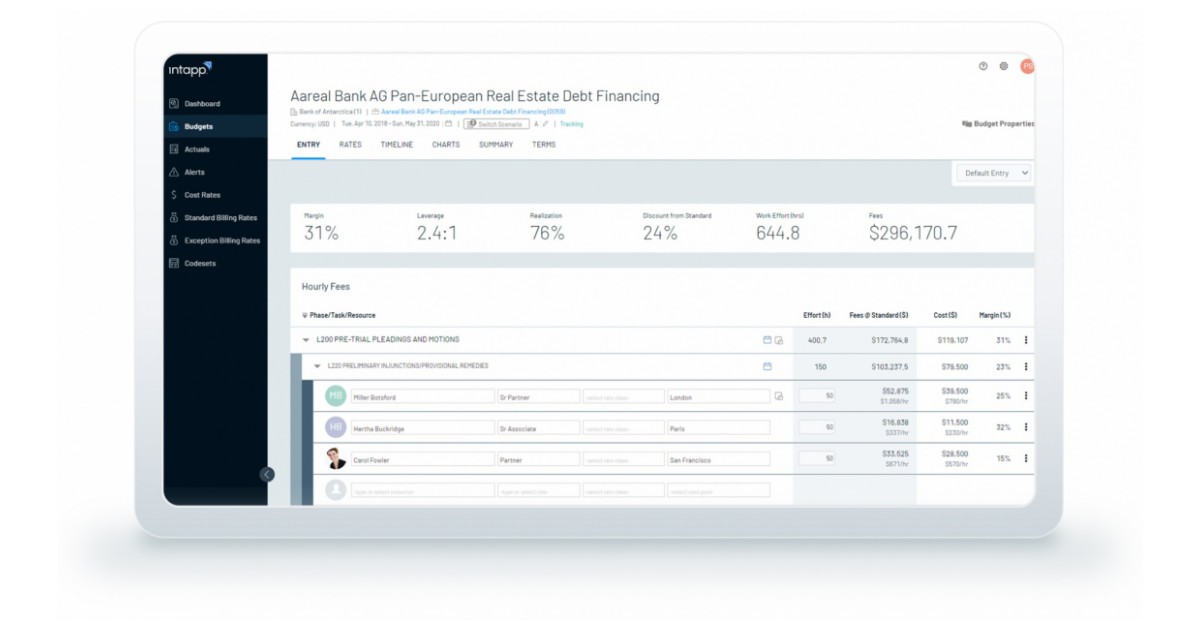Click the note icon on Miller Botsford's row
The width and height of the screenshot is (1200, 630).
click(779, 397)
